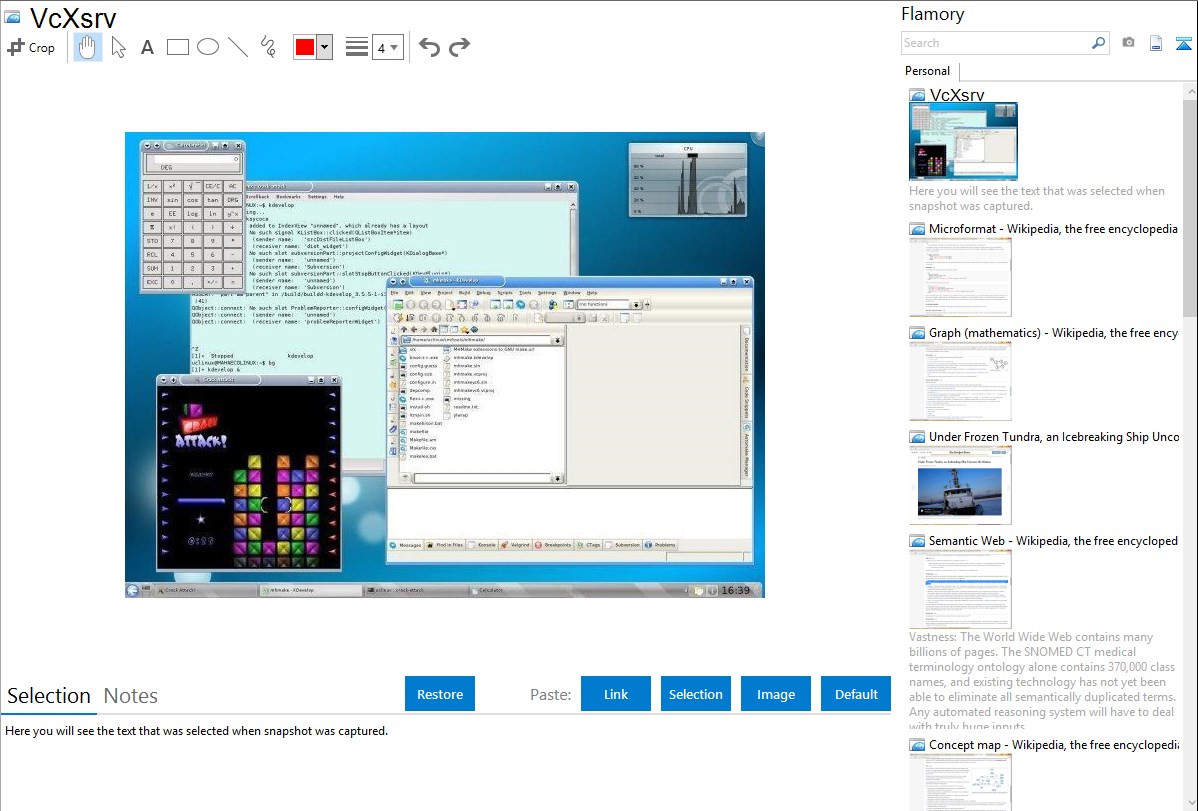
Task: Open Under Frozen Tundra snapshot entry
Action: click(1054, 436)
